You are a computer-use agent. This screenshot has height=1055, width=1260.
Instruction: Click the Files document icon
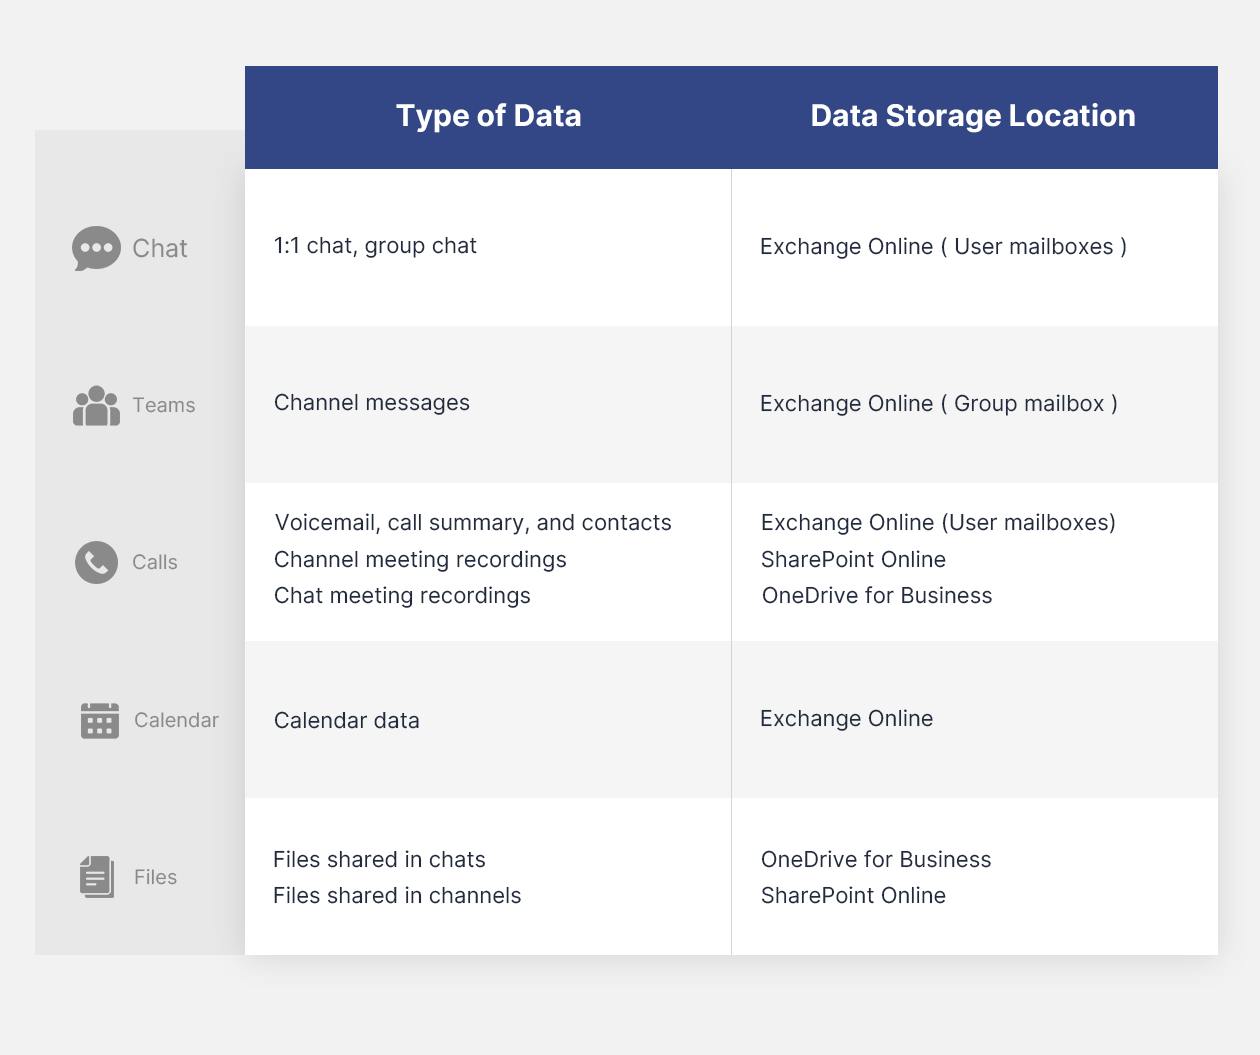coord(97,877)
